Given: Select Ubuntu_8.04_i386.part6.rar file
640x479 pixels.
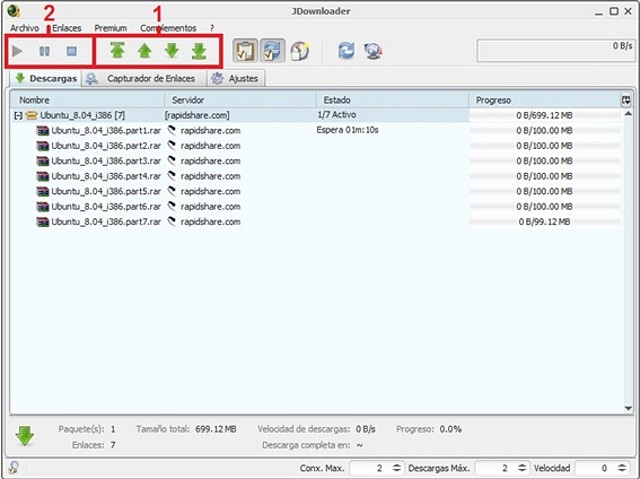Looking at the screenshot, I should pyautogui.click(x=106, y=206).
